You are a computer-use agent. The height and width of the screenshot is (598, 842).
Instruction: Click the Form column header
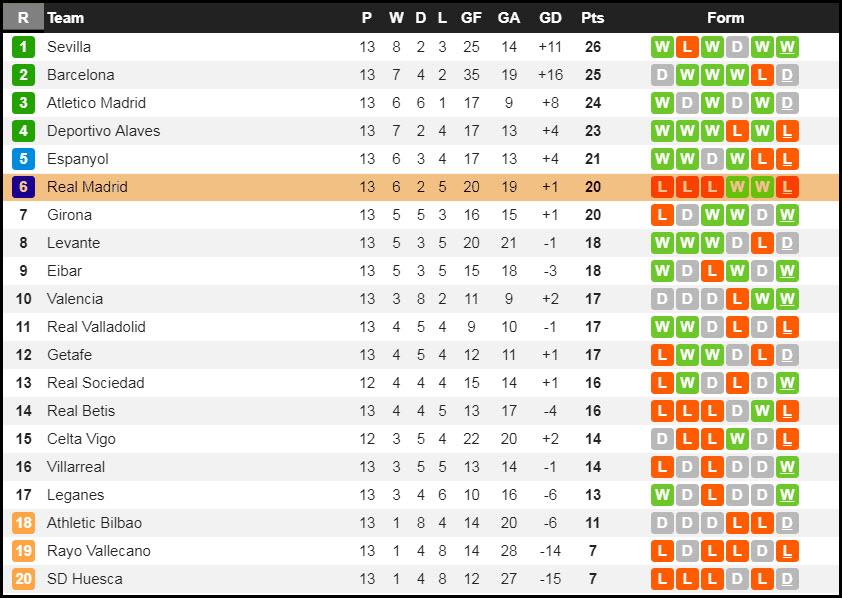pyautogui.click(x=725, y=18)
